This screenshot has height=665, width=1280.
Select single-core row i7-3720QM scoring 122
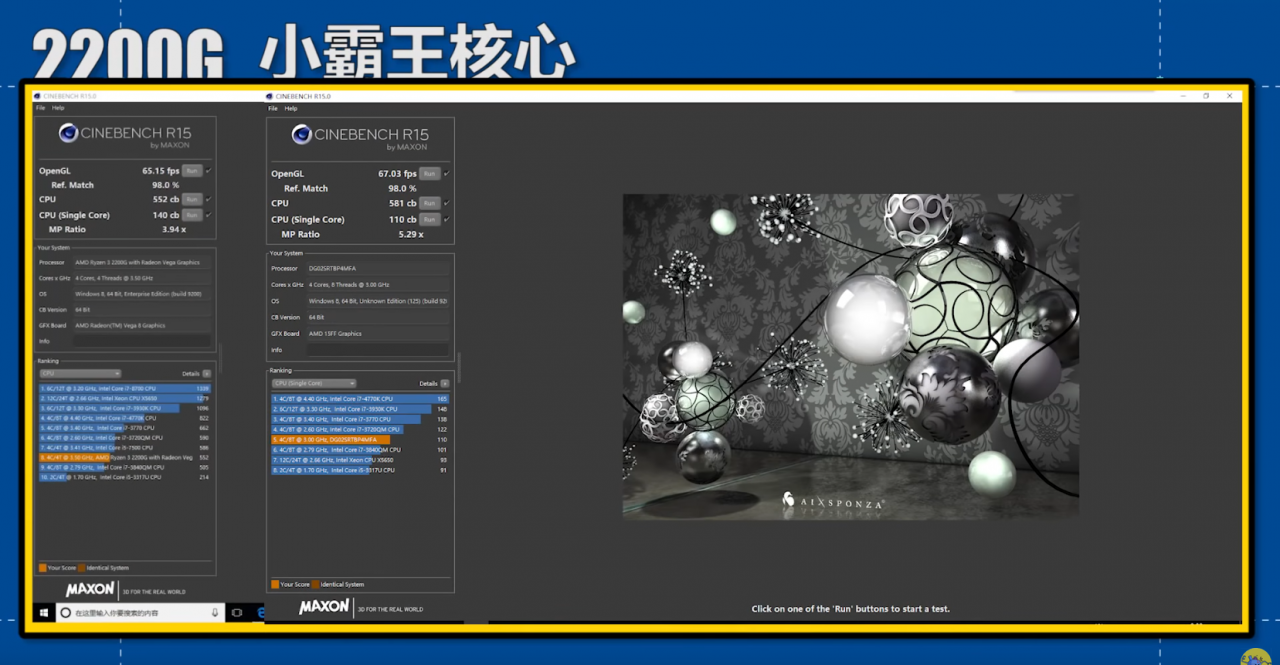point(361,429)
